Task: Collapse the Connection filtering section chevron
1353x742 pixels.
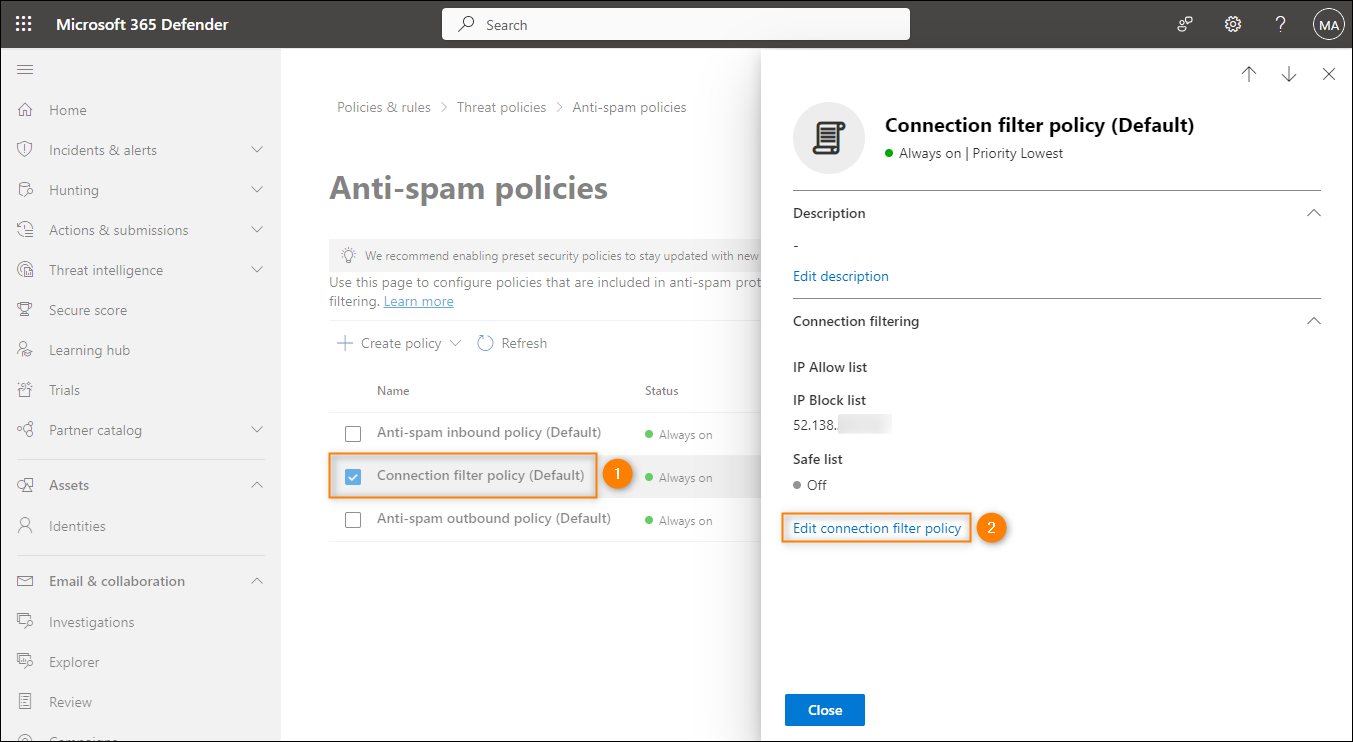Action: click(1314, 321)
